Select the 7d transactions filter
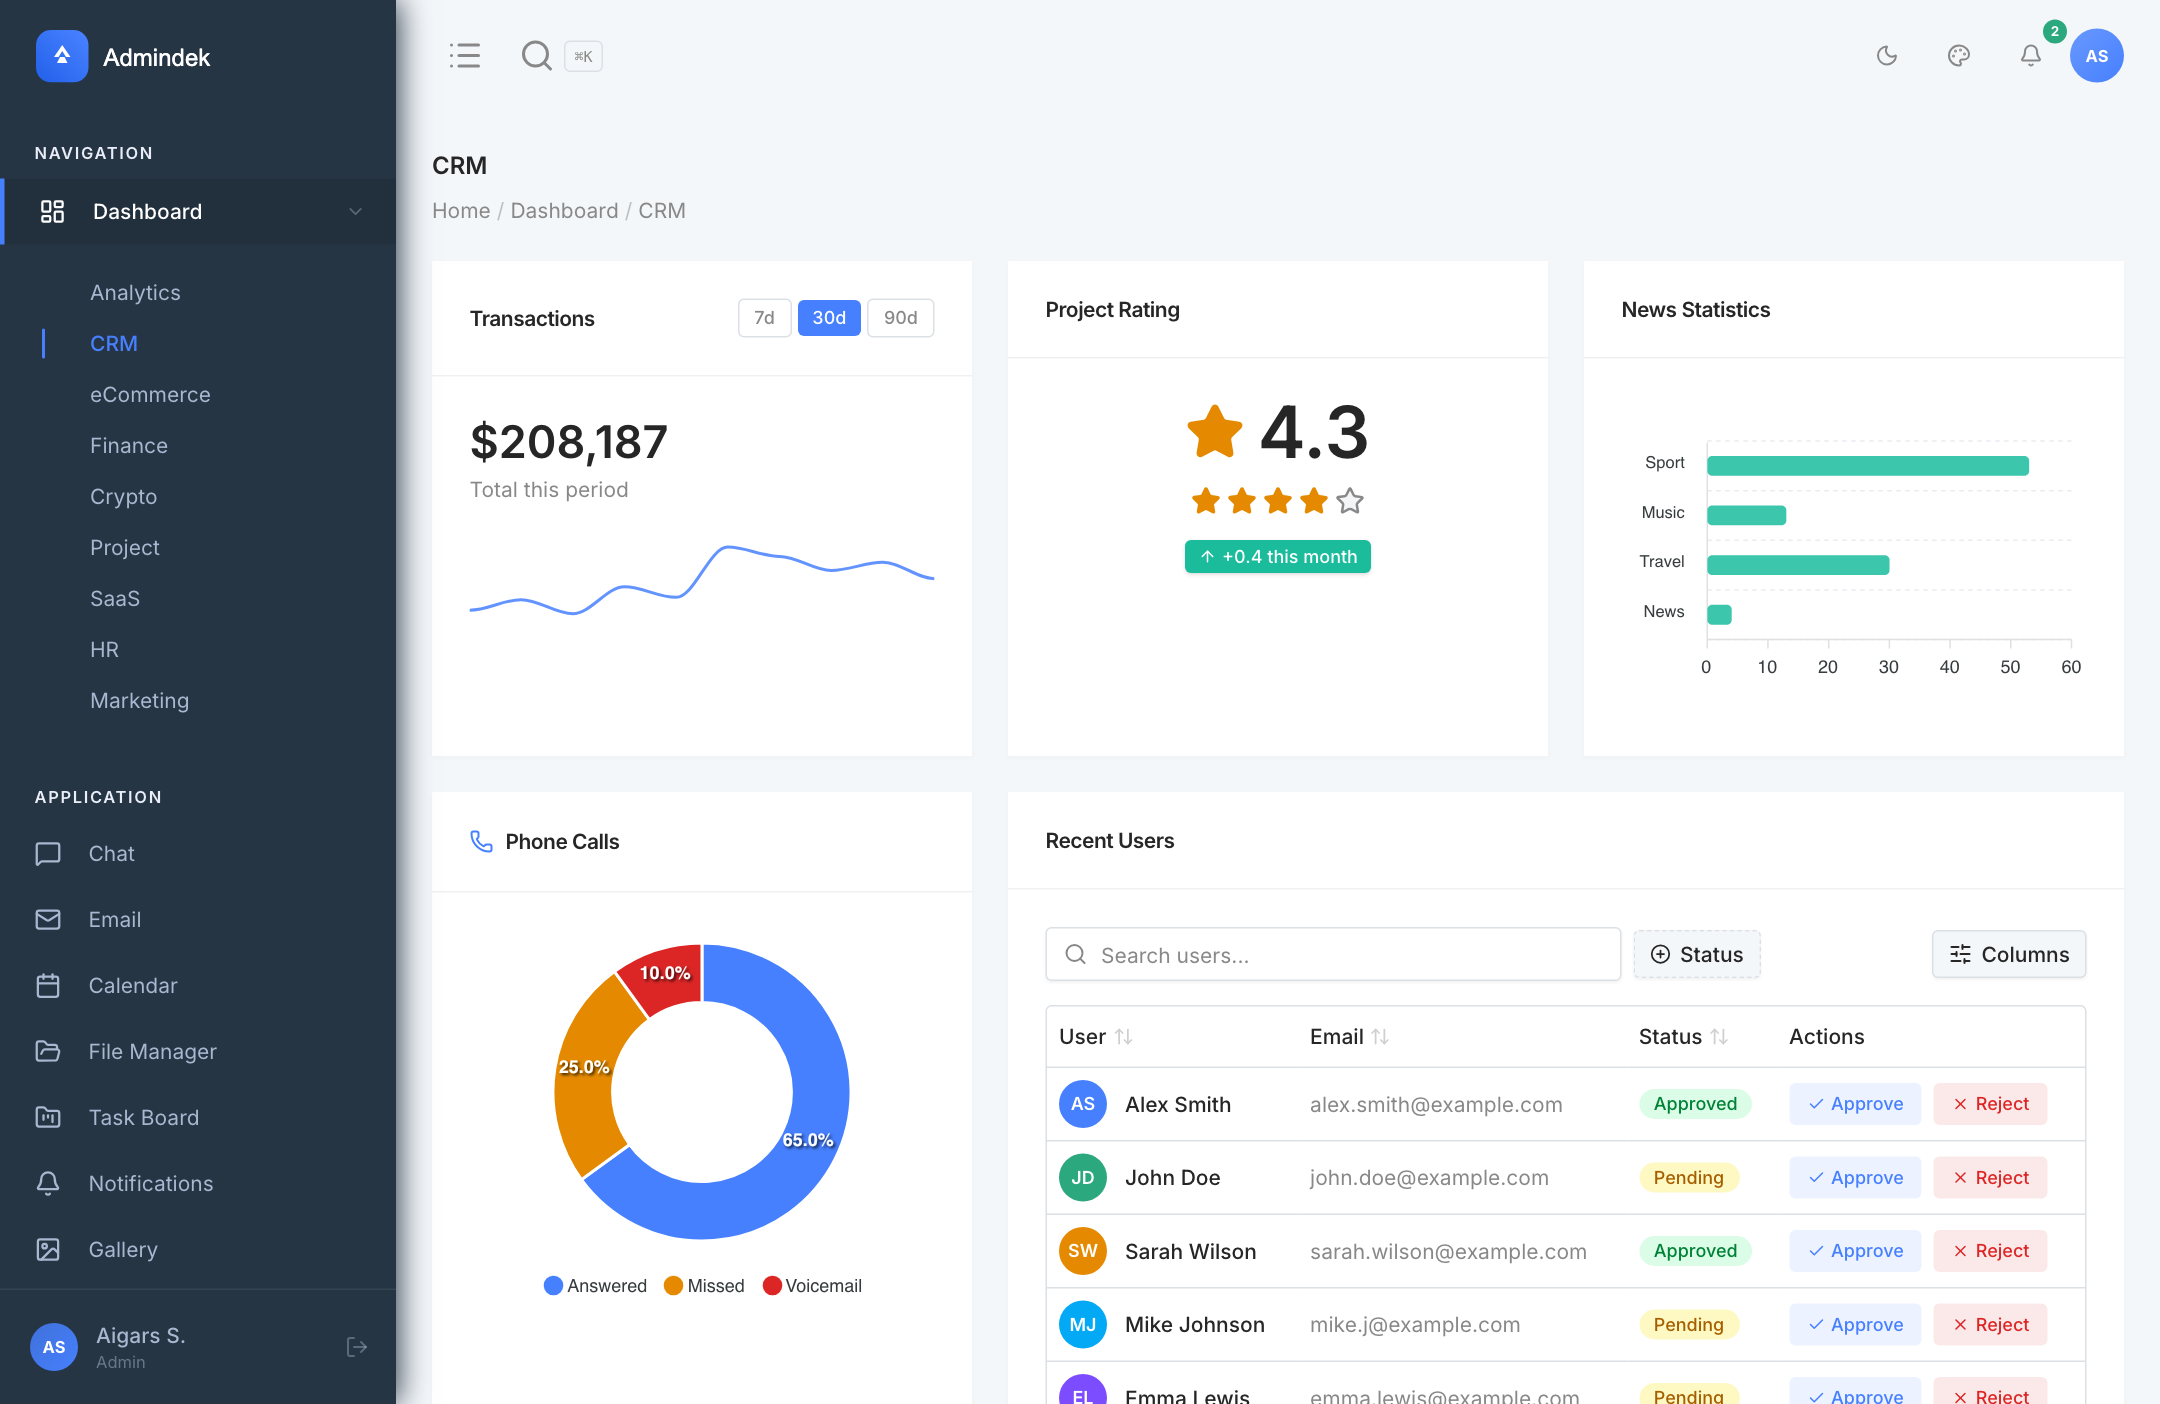The height and width of the screenshot is (1404, 2160). pyautogui.click(x=764, y=318)
